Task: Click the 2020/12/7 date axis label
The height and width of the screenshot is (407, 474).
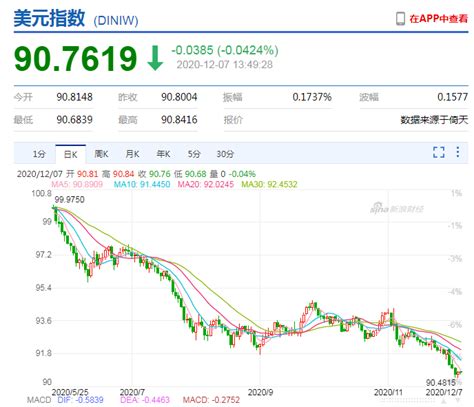Action: click(444, 392)
